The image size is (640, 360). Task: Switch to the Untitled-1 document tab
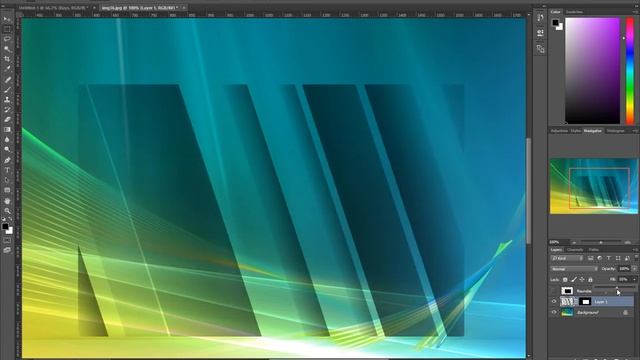pos(52,8)
